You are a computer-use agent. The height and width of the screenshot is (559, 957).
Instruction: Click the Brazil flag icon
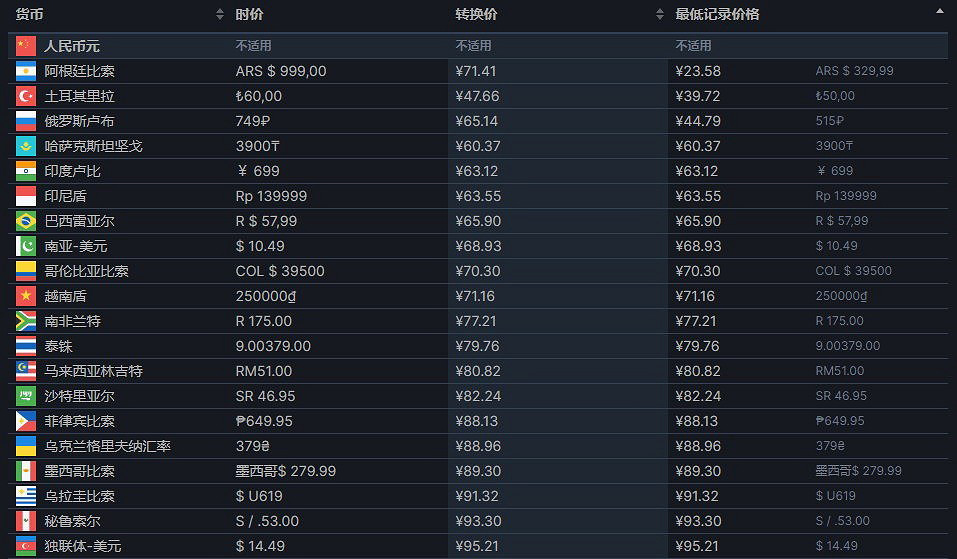pos(26,221)
